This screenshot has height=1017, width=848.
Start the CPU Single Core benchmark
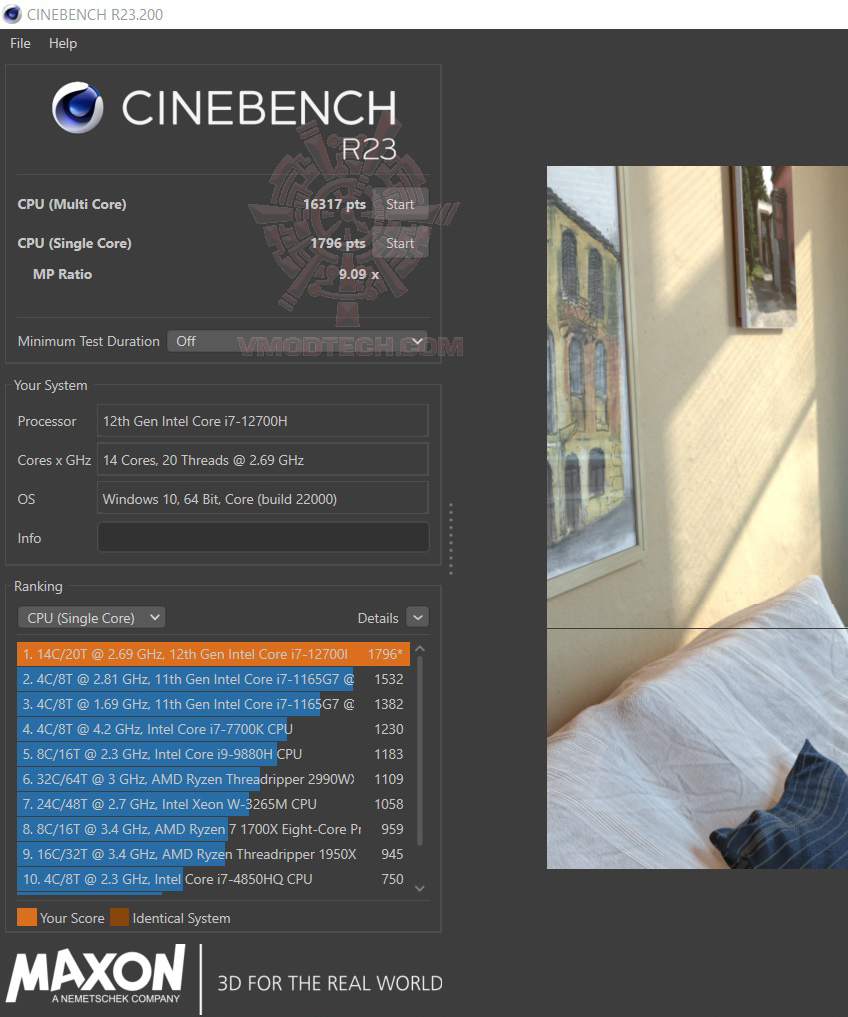tap(399, 243)
